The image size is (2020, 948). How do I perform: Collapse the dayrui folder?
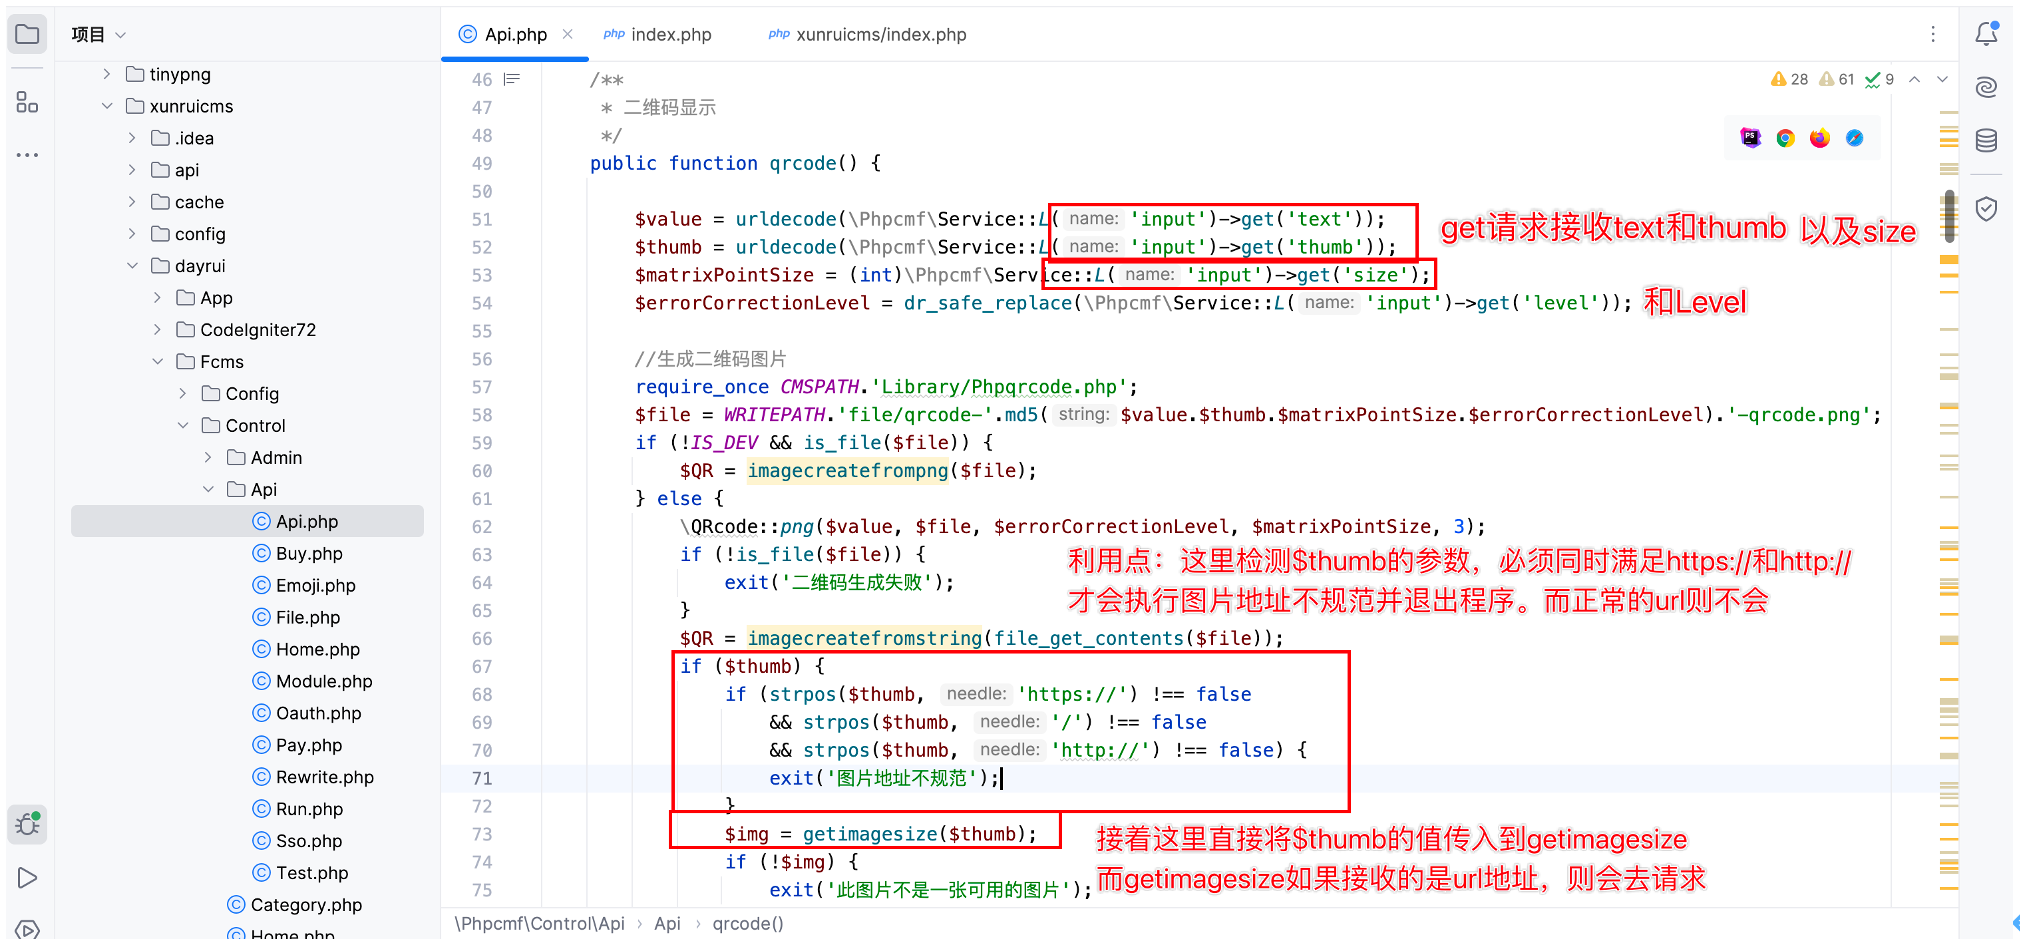point(132,266)
